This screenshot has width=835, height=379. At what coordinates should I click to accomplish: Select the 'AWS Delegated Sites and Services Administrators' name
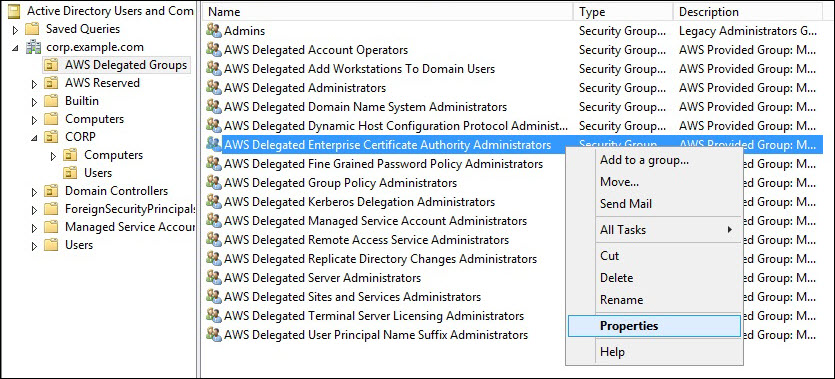[353, 297]
